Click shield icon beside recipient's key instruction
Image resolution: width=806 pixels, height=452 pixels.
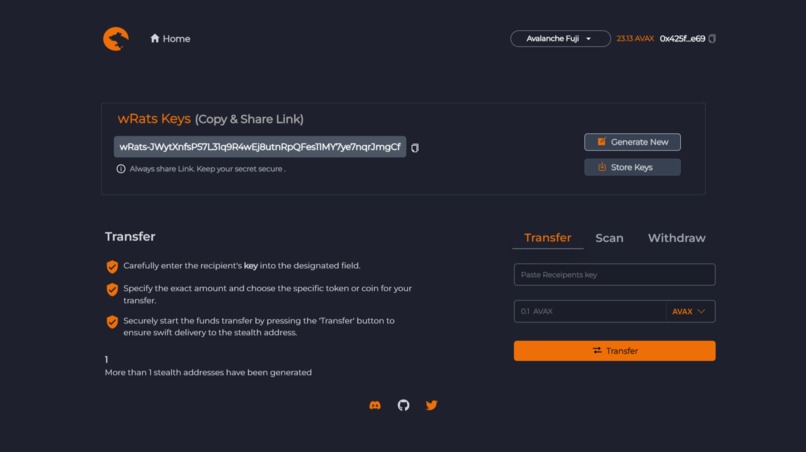pyautogui.click(x=112, y=266)
